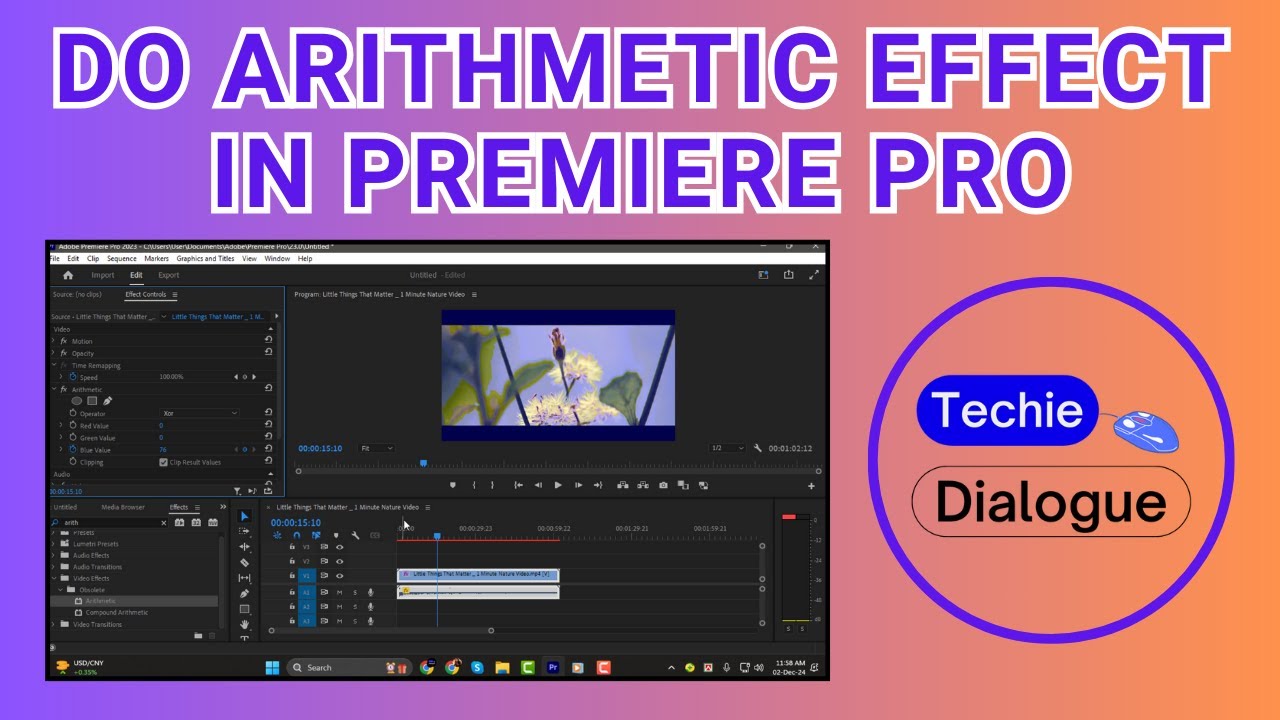The image size is (1280, 720).
Task: Clear the arith search text
Action: point(164,522)
